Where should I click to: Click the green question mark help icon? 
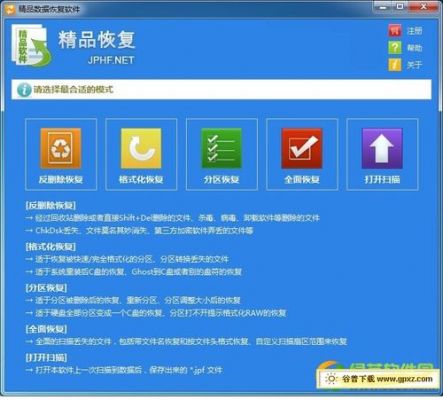point(395,48)
